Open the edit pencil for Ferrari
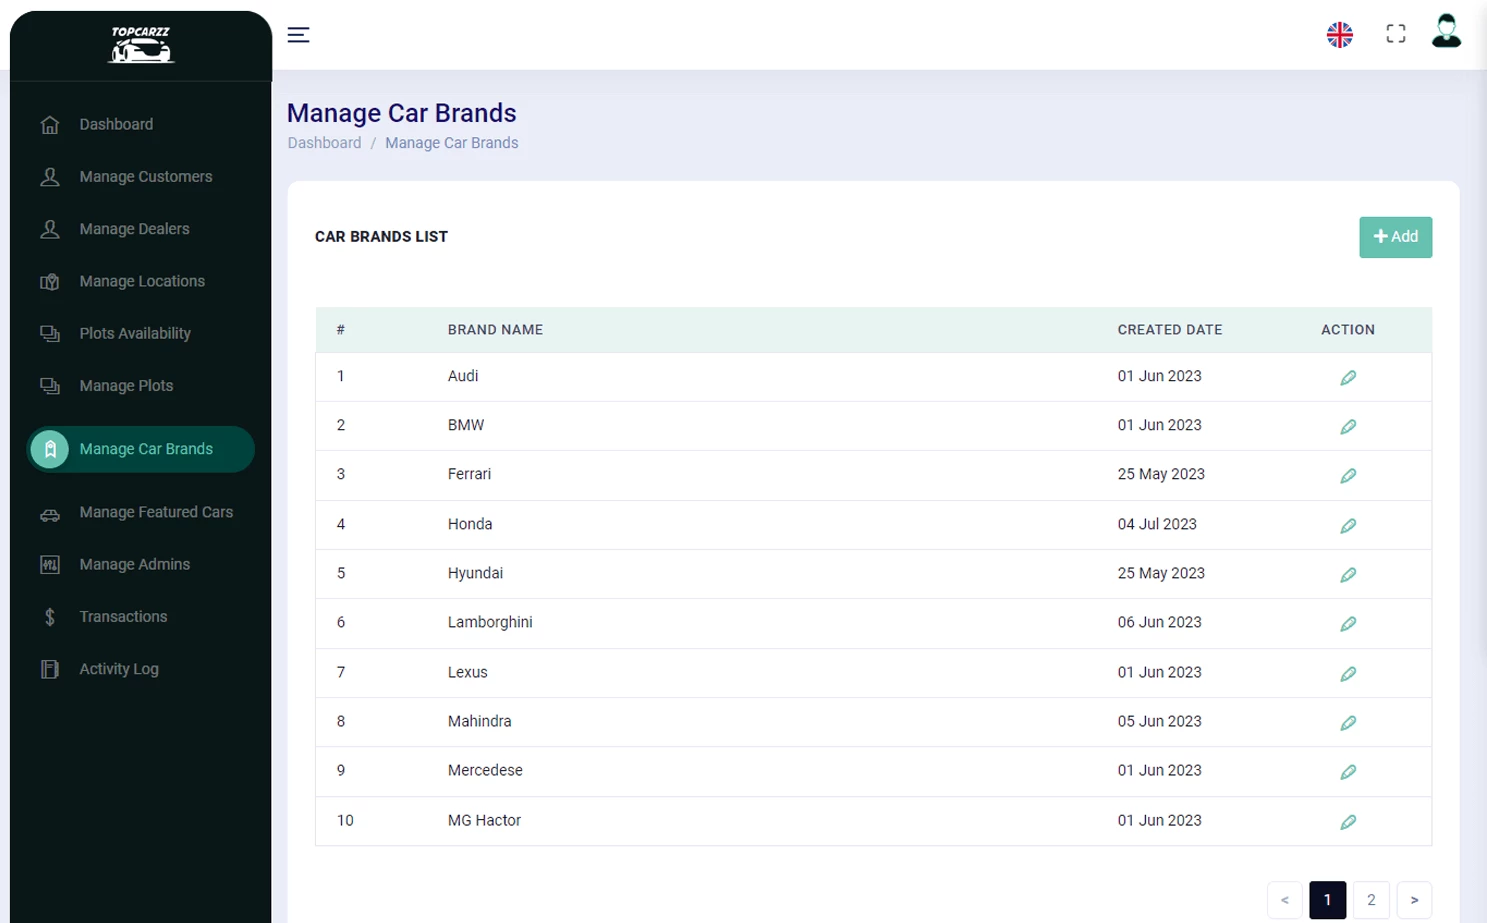Image resolution: width=1487 pixels, height=923 pixels. click(x=1348, y=475)
